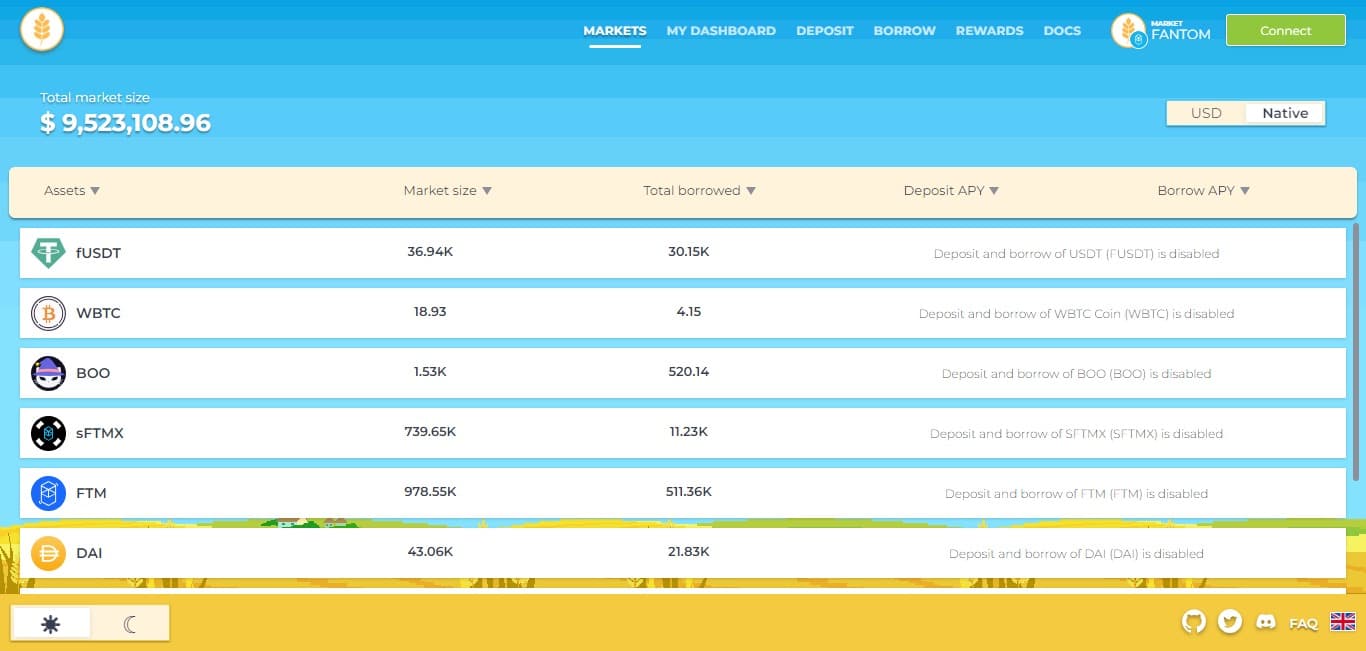
Task: Click the wheat logo home icon
Action: 42,30
